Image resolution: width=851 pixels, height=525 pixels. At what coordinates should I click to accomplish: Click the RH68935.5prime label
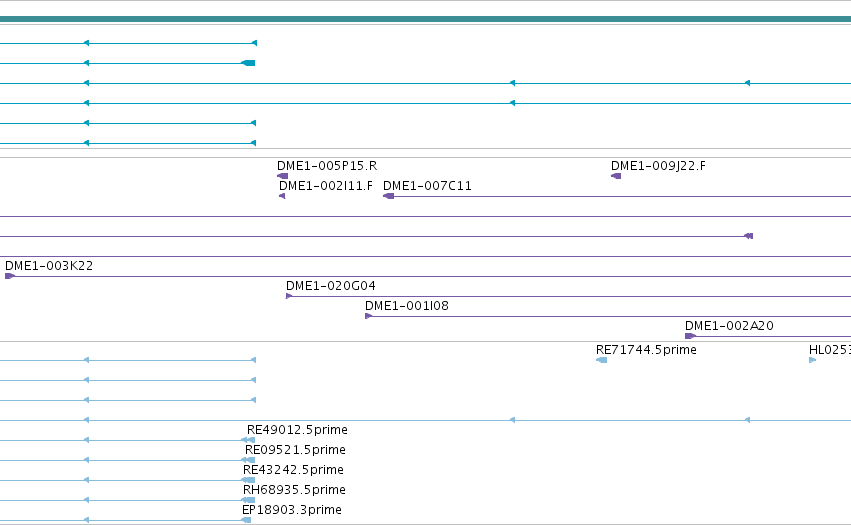294,490
